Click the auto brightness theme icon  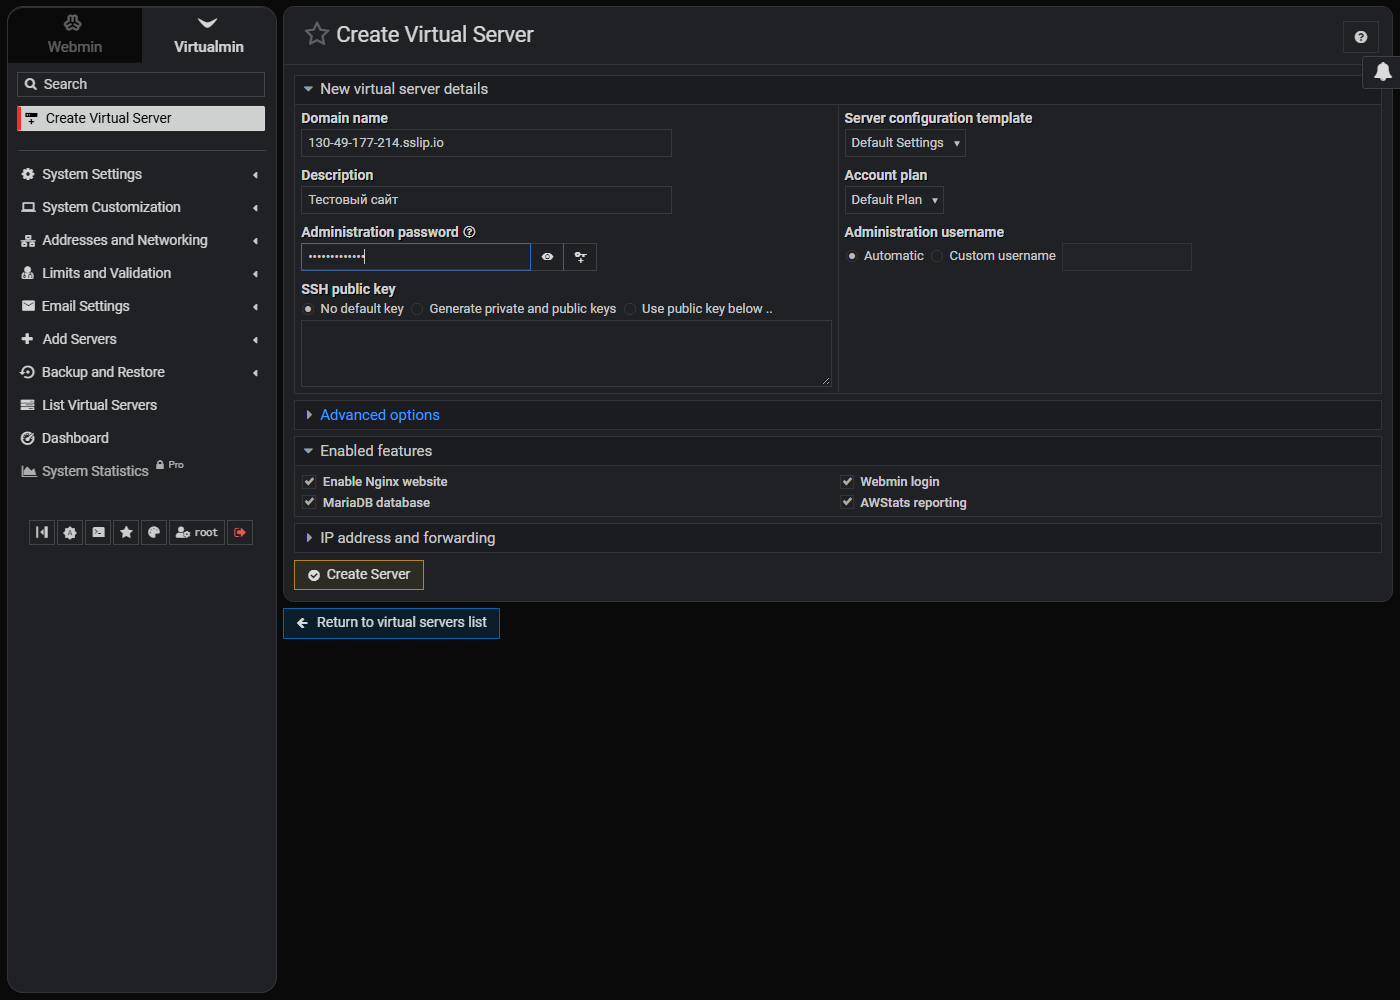[x=70, y=533]
